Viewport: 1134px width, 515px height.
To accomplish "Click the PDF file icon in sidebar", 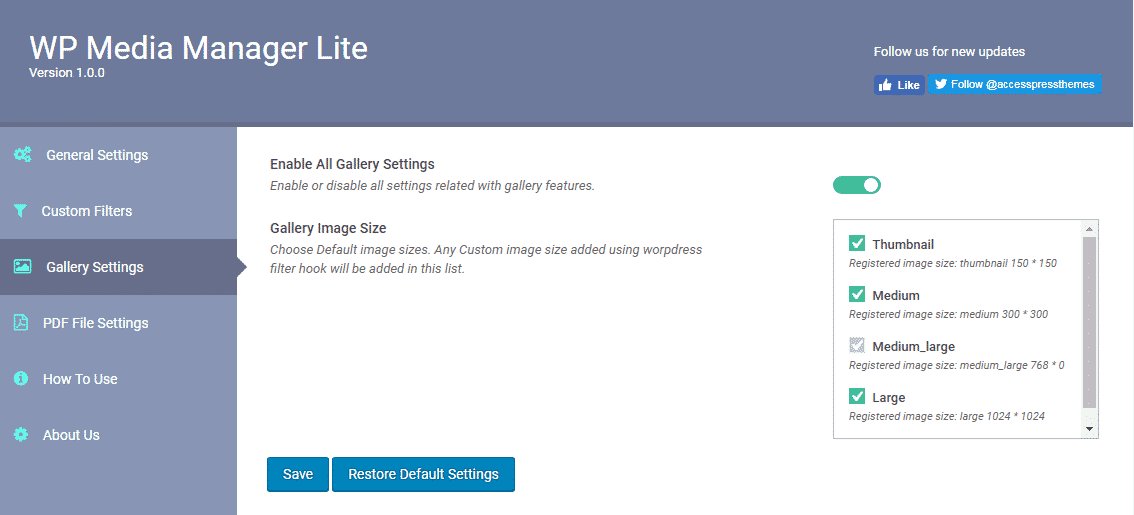I will 21,323.
